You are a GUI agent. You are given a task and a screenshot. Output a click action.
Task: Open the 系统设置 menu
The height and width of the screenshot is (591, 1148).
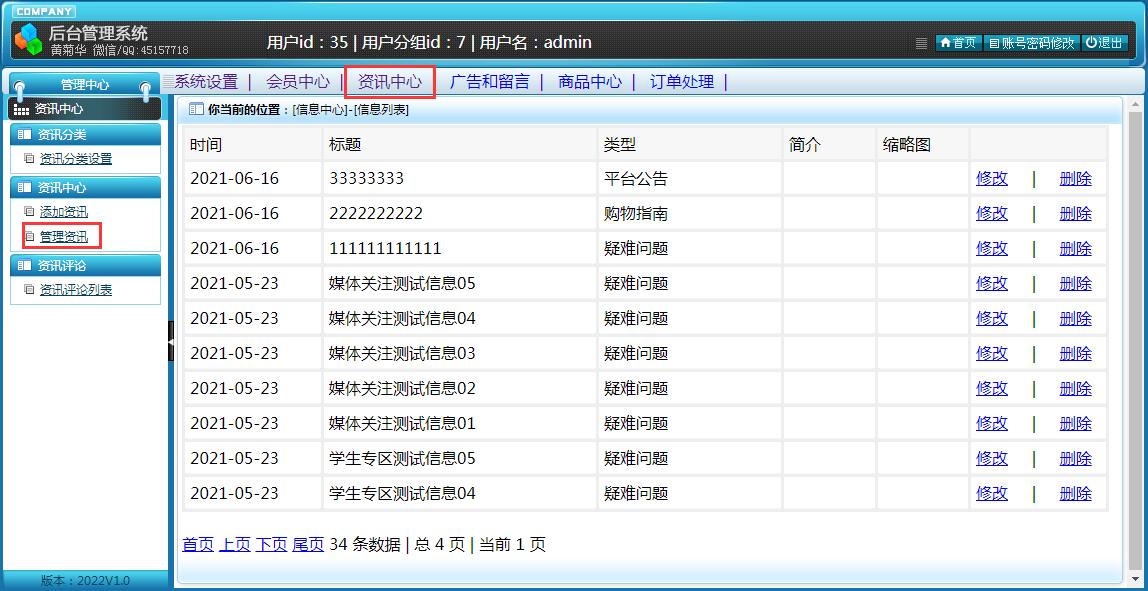[x=206, y=81]
